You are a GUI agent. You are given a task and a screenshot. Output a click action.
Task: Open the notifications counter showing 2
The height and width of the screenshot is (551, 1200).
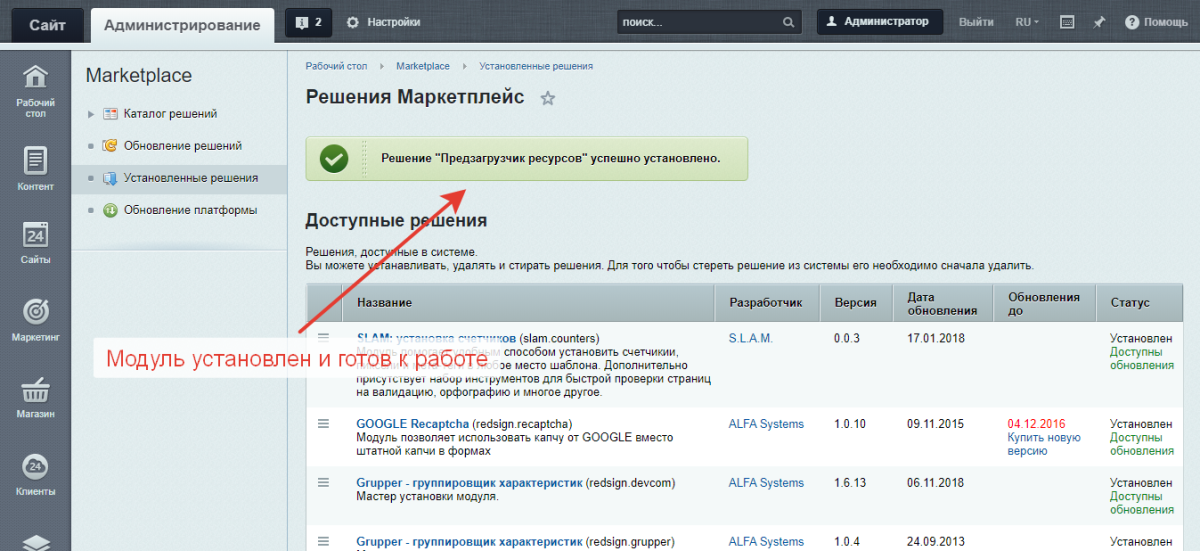[309, 21]
